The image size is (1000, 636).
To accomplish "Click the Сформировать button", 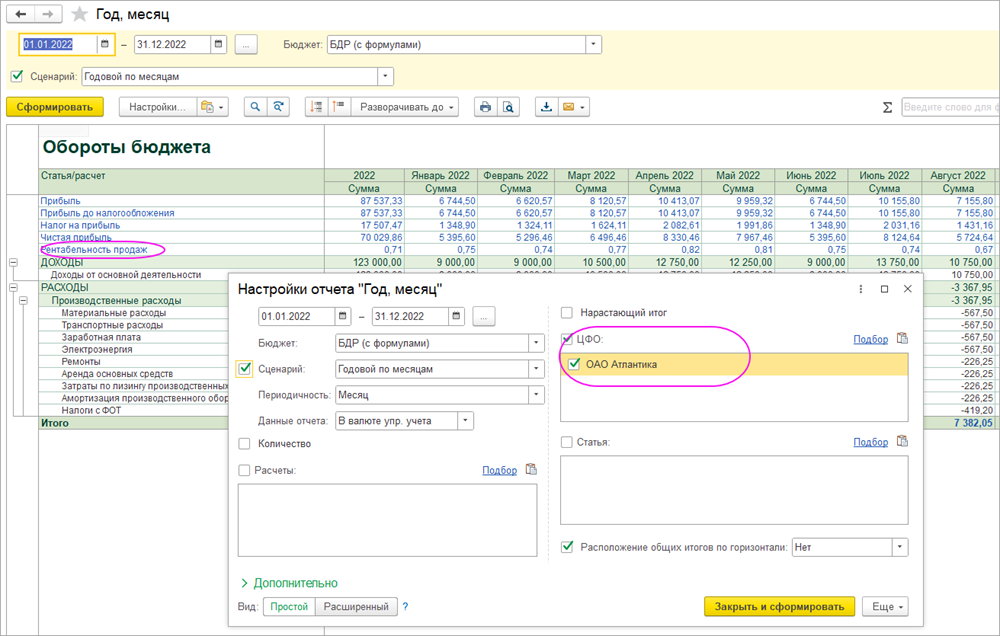I will coord(55,107).
